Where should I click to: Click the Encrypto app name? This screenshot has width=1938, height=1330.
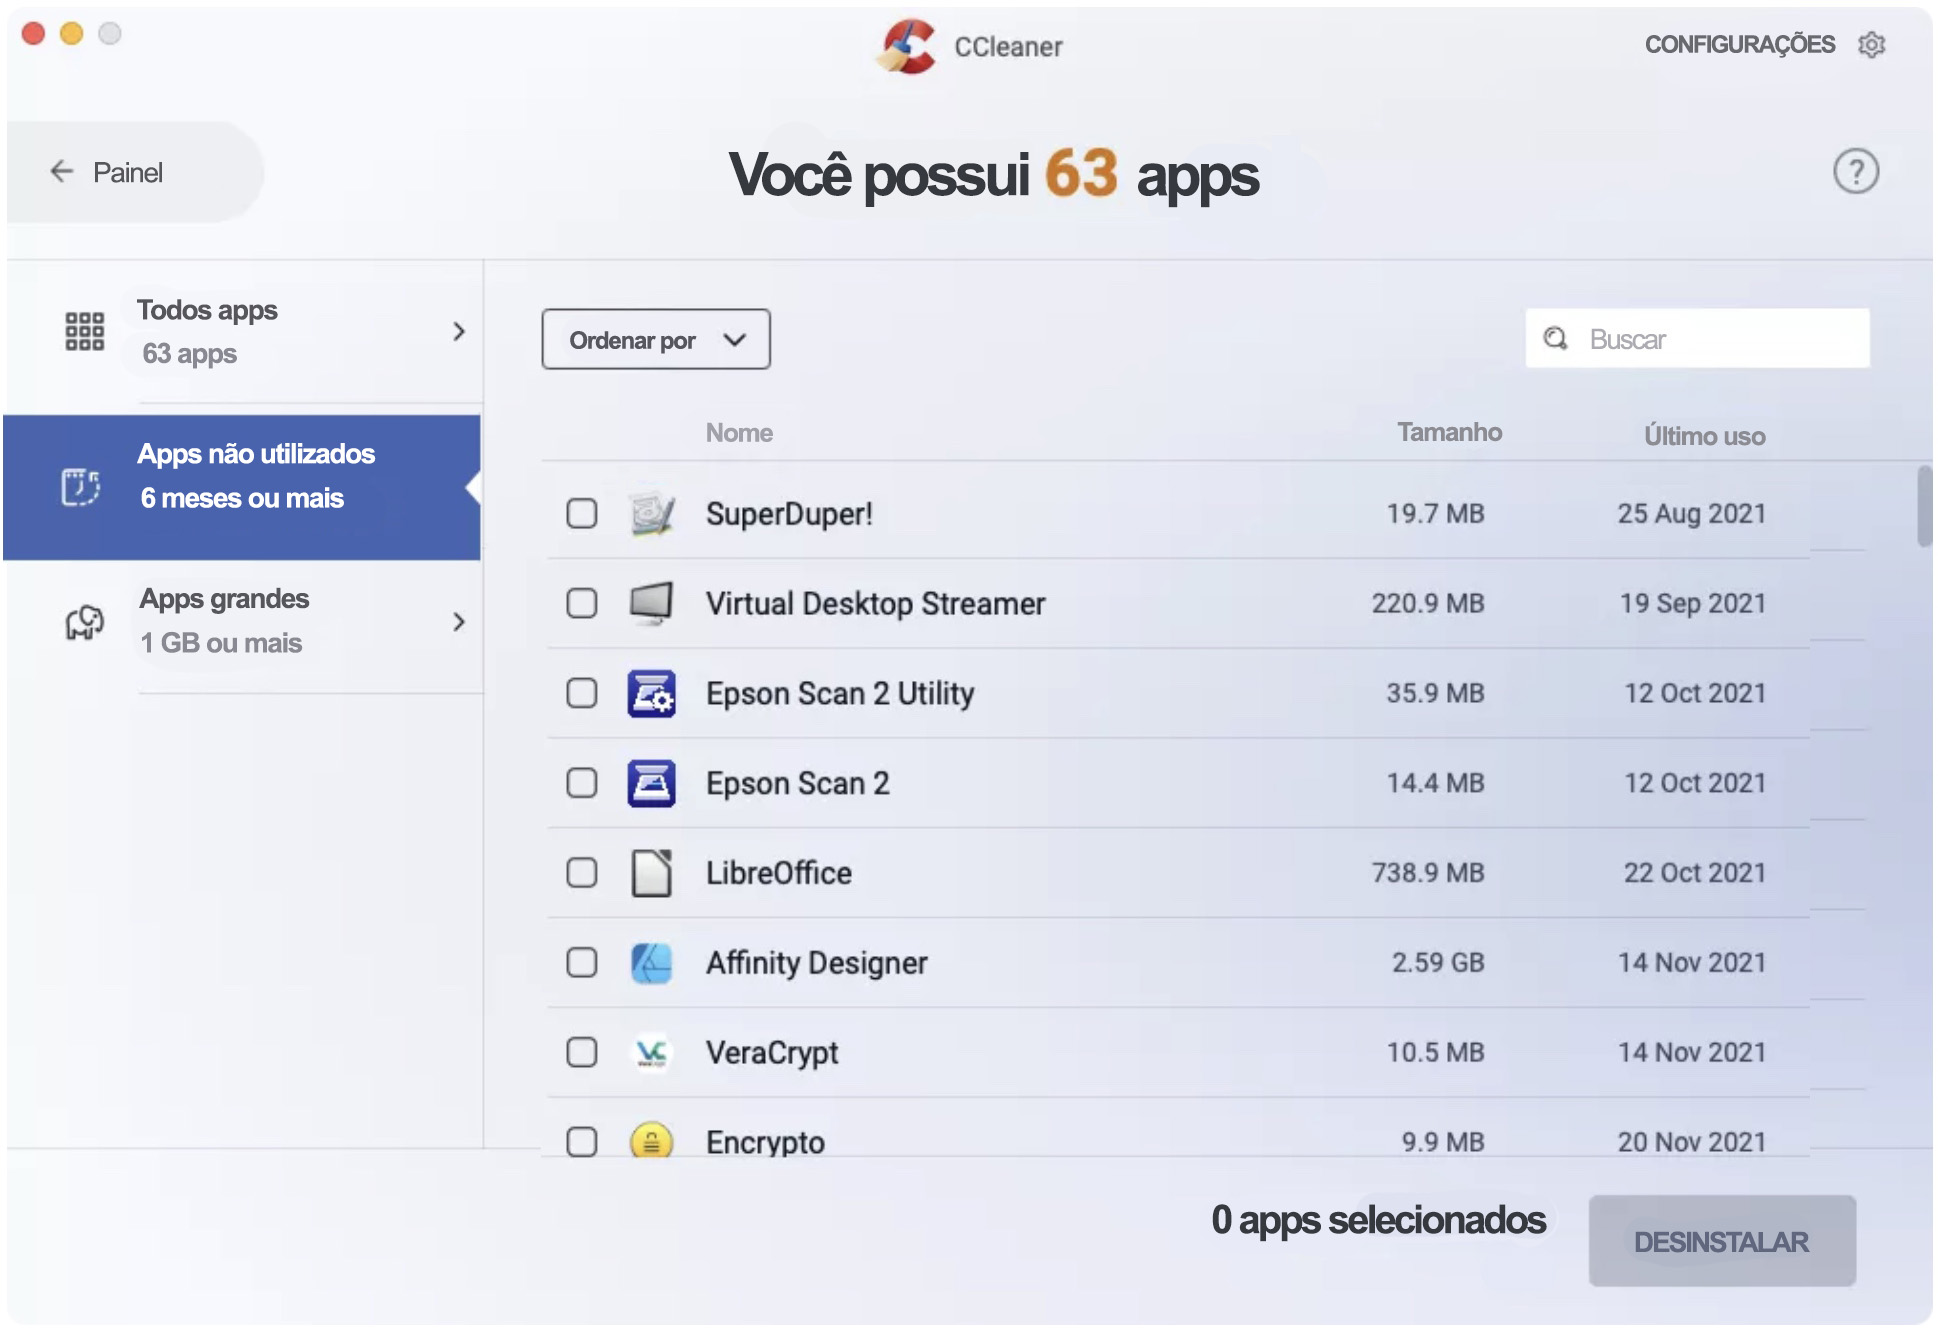pos(765,1142)
